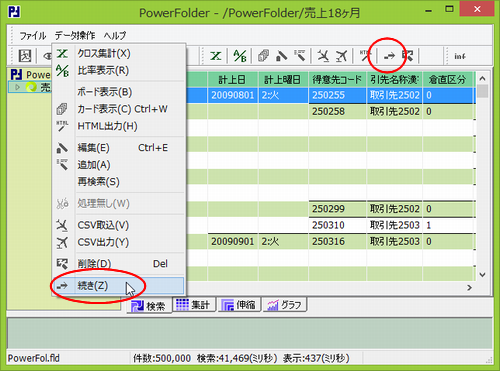Click the 計上日 column header
The image size is (500, 371).
[232, 80]
